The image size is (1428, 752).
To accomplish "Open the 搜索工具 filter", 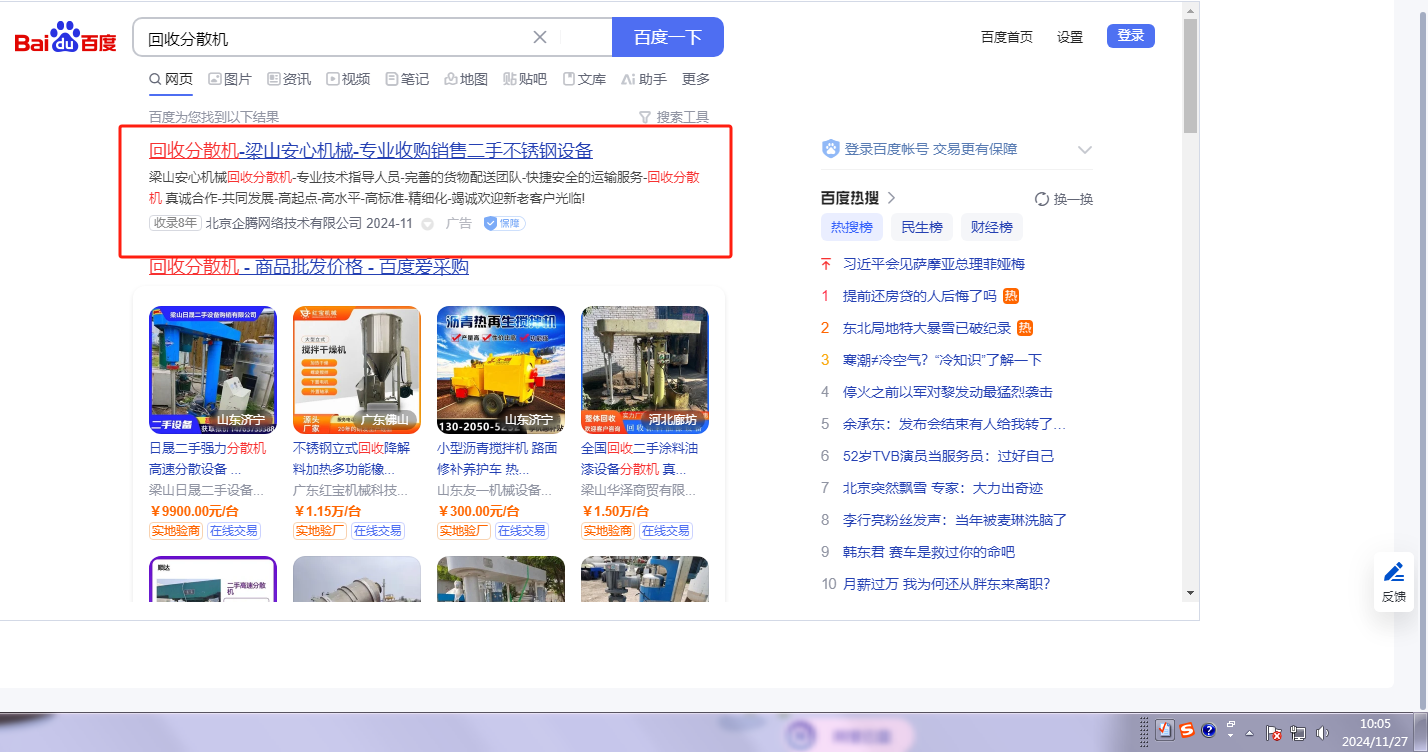I will 673,117.
